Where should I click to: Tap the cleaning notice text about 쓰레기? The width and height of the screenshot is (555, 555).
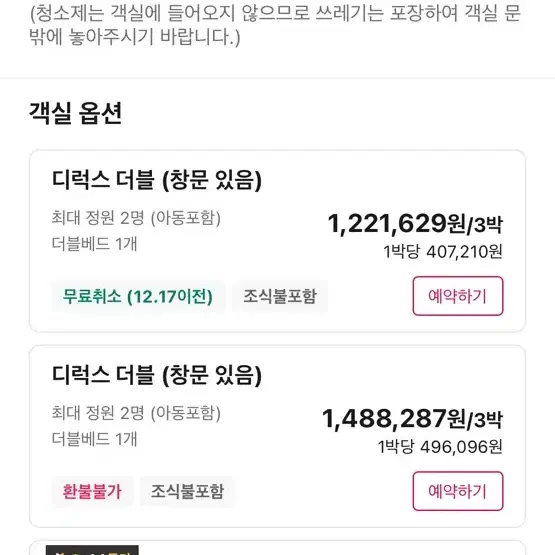(x=275, y=25)
